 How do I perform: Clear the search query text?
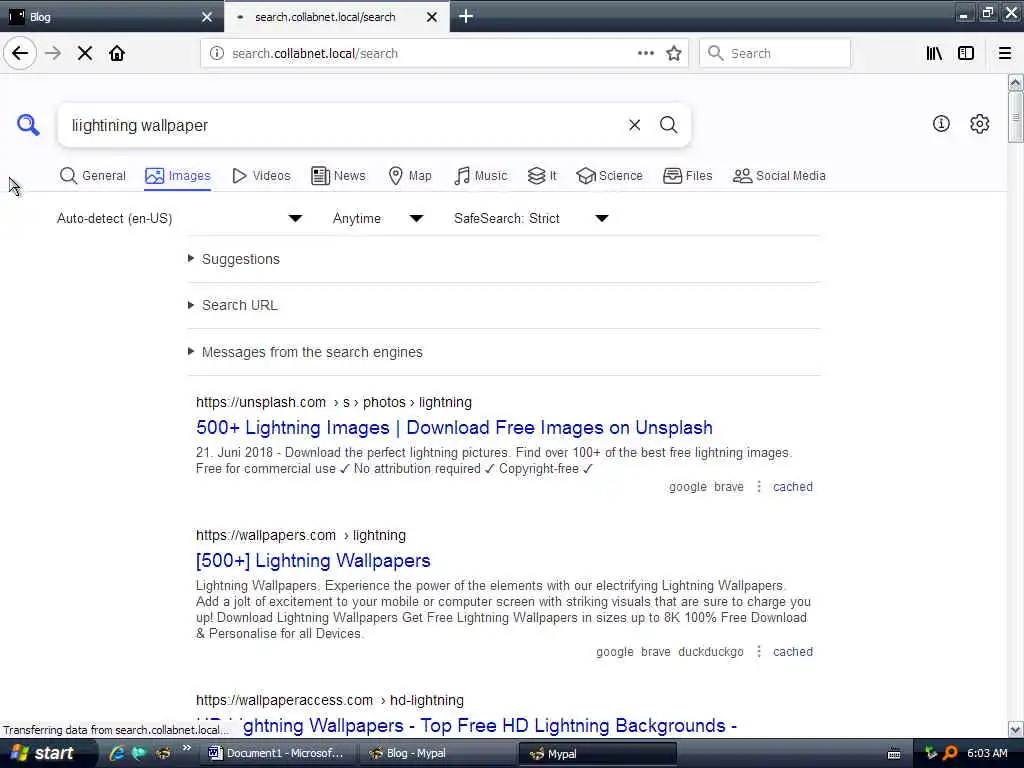coord(635,125)
